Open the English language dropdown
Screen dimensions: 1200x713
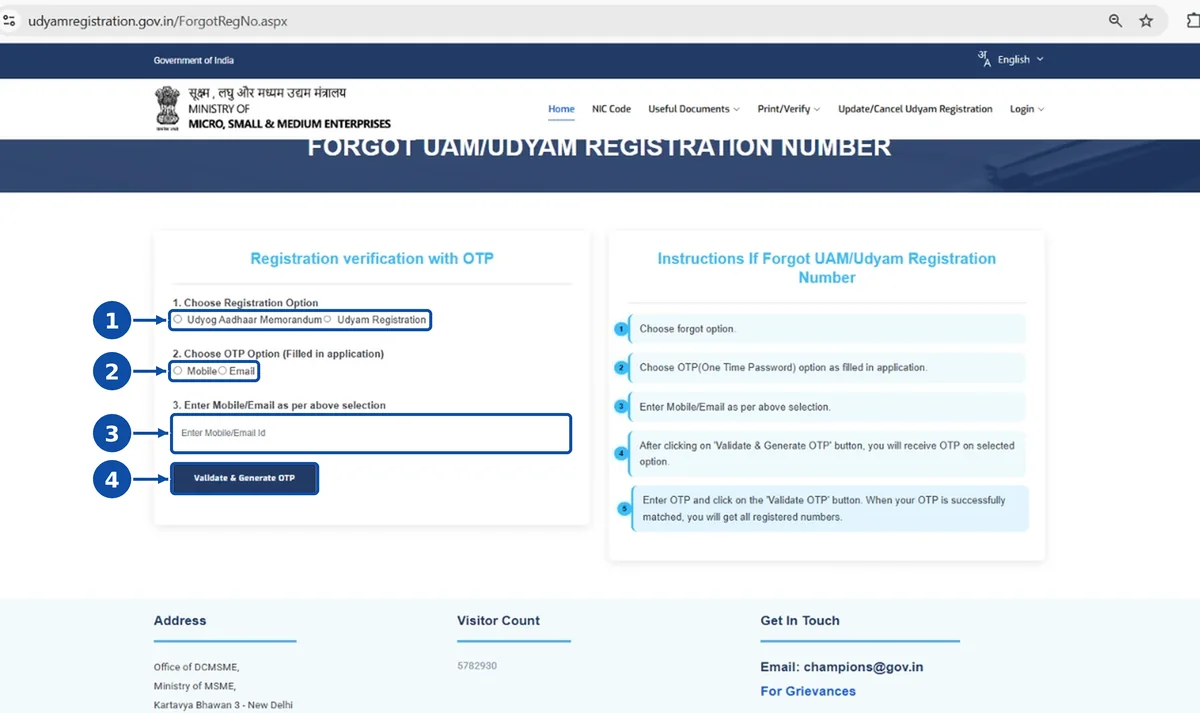click(1020, 60)
